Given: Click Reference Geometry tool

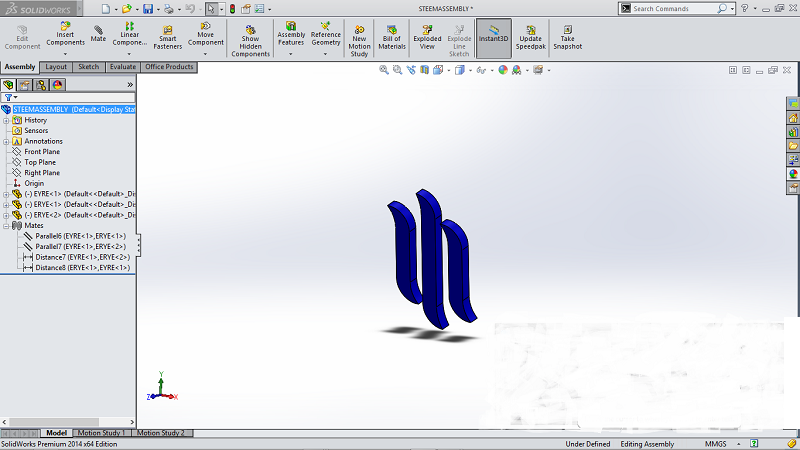Looking at the screenshot, I should (326, 35).
